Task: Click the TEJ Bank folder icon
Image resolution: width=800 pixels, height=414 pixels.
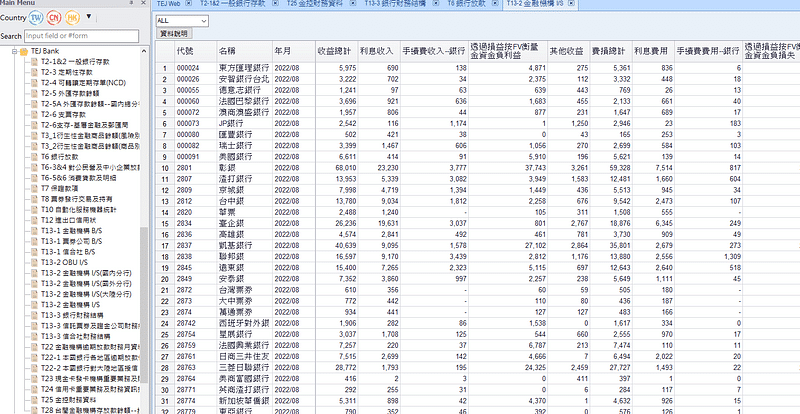Action: pos(24,50)
